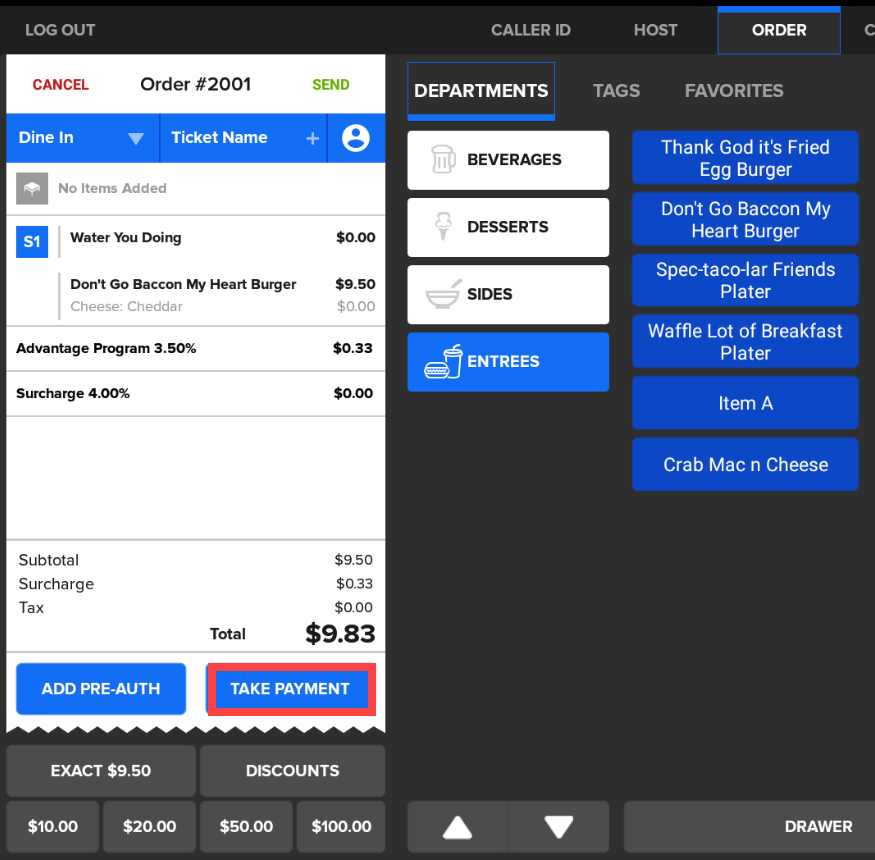Click the burger and drink Entrees icon
Image resolution: width=875 pixels, height=860 pixels.
click(x=443, y=362)
